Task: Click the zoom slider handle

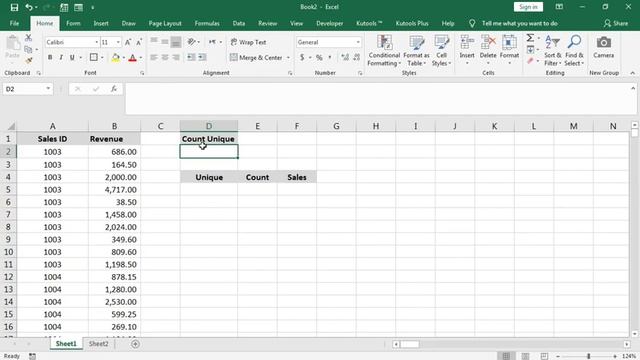Action: pos(588,356)
